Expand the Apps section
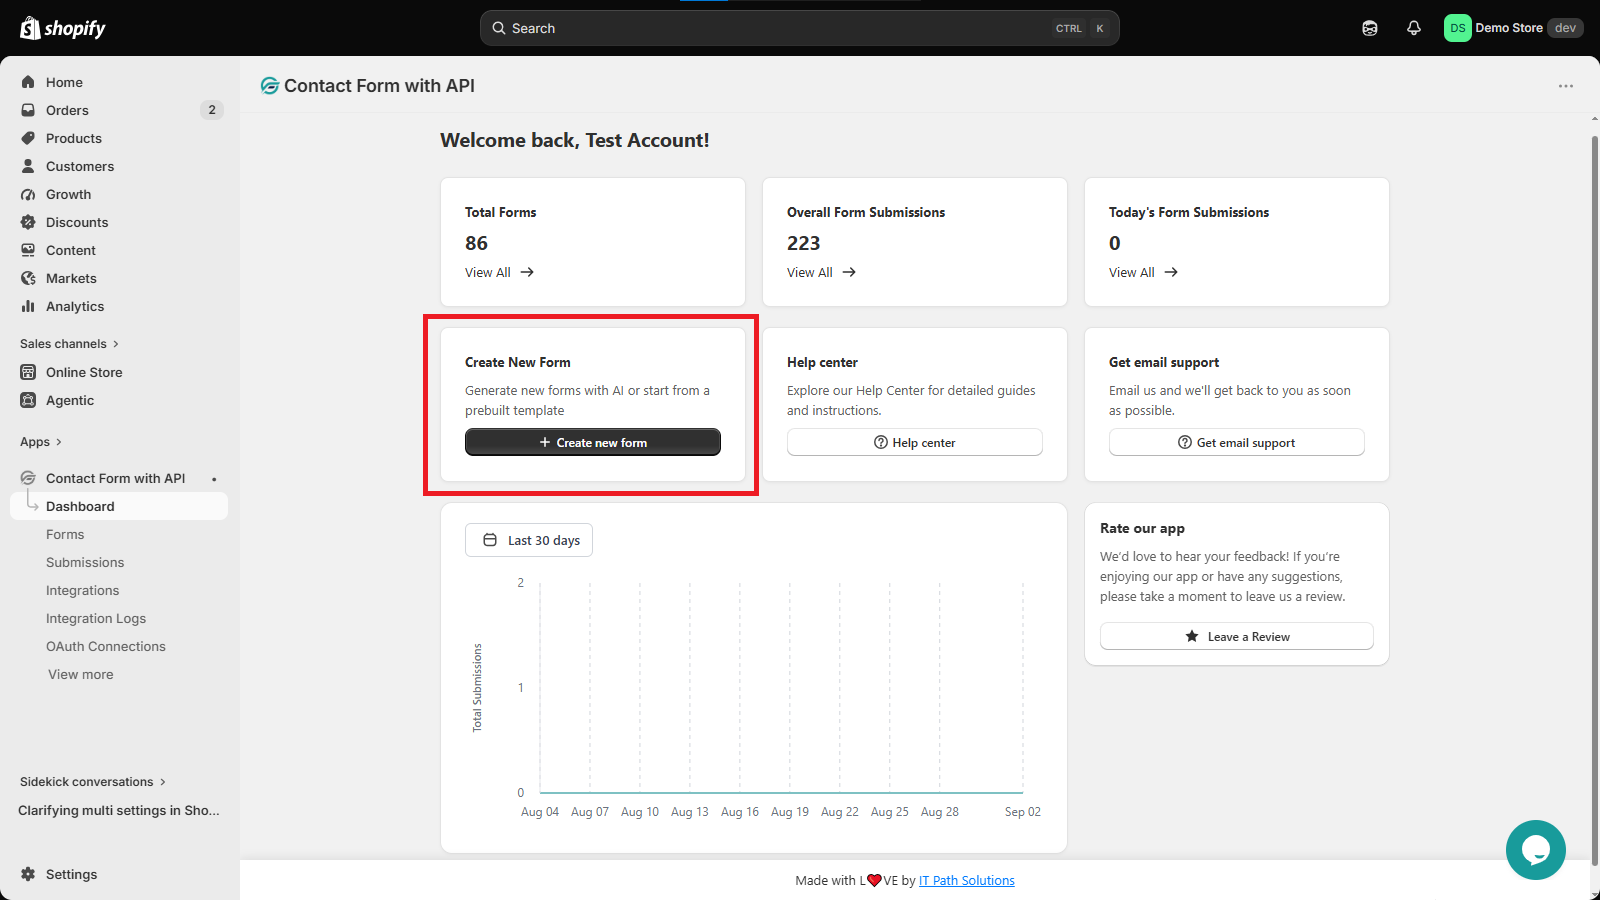This screenshot has height=900, width=1600. click(41, 442)
